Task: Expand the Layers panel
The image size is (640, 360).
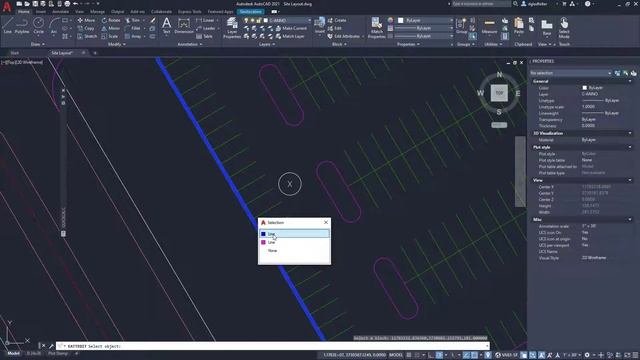Action: [x=267, y=44]
